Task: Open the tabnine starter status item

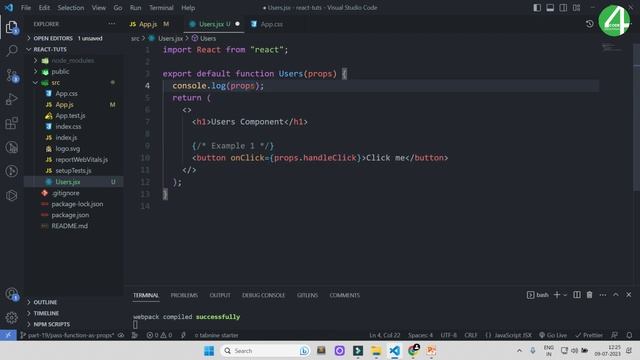Action: coord(216,335)
